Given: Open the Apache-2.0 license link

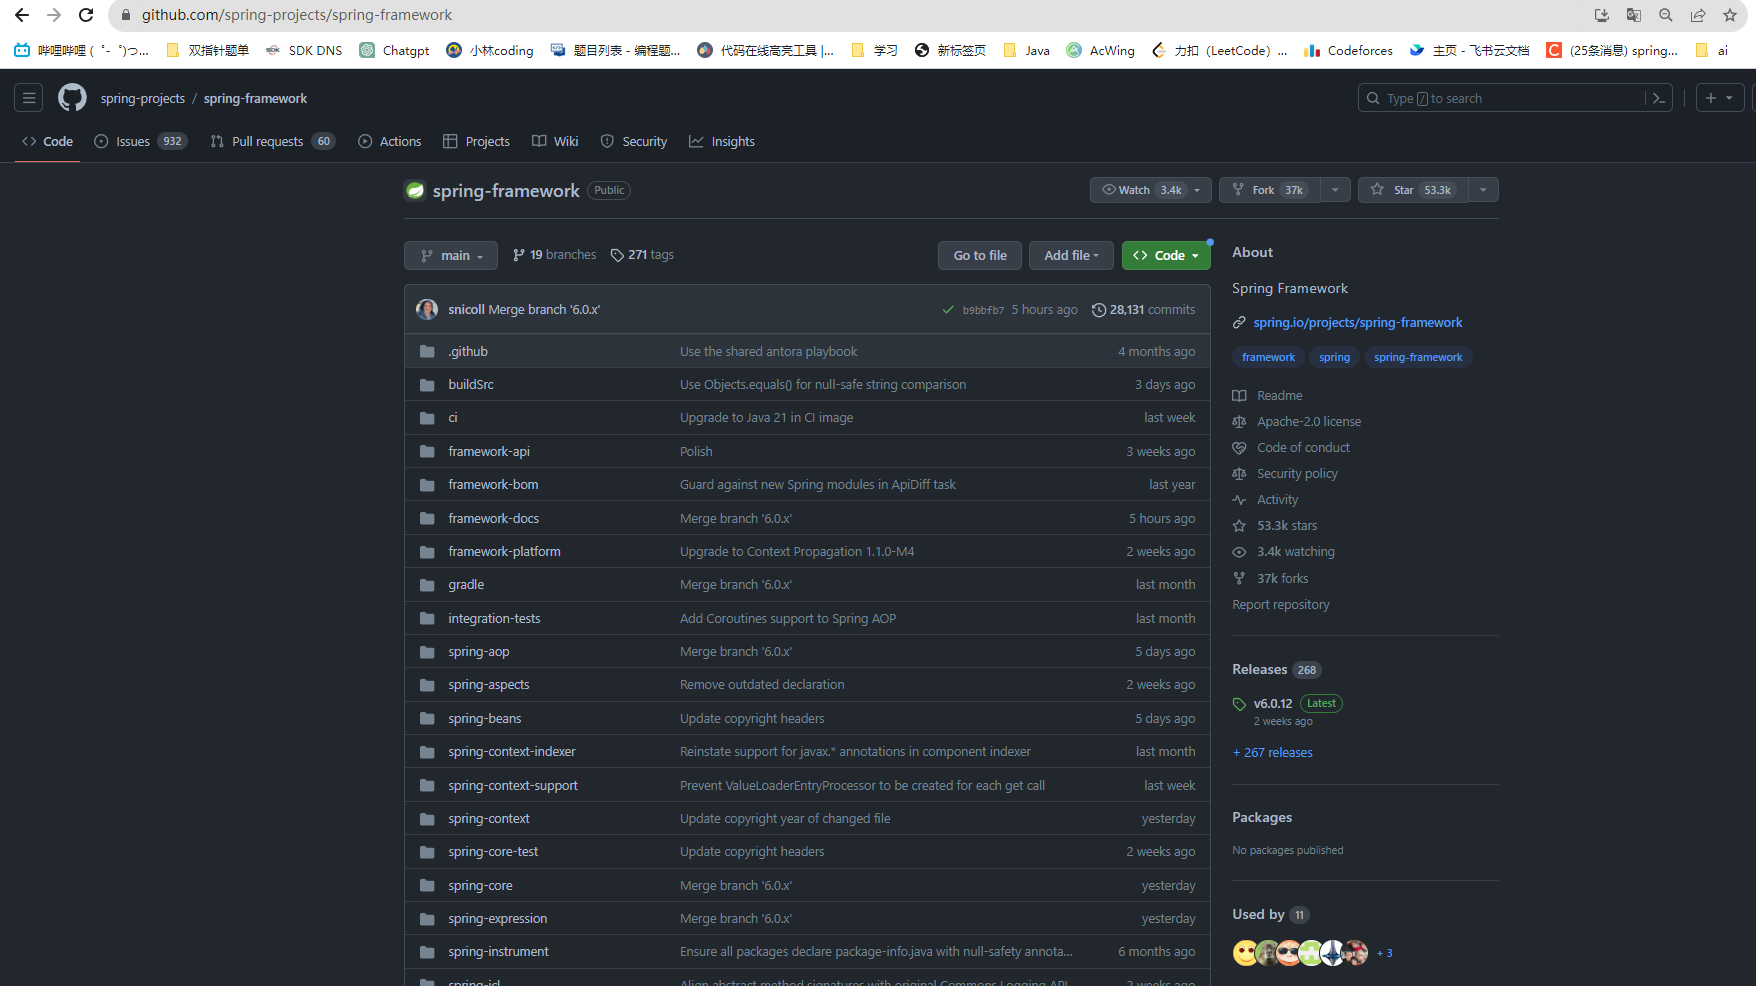Looking at the screenshot, I should (x=1309, y=422).
